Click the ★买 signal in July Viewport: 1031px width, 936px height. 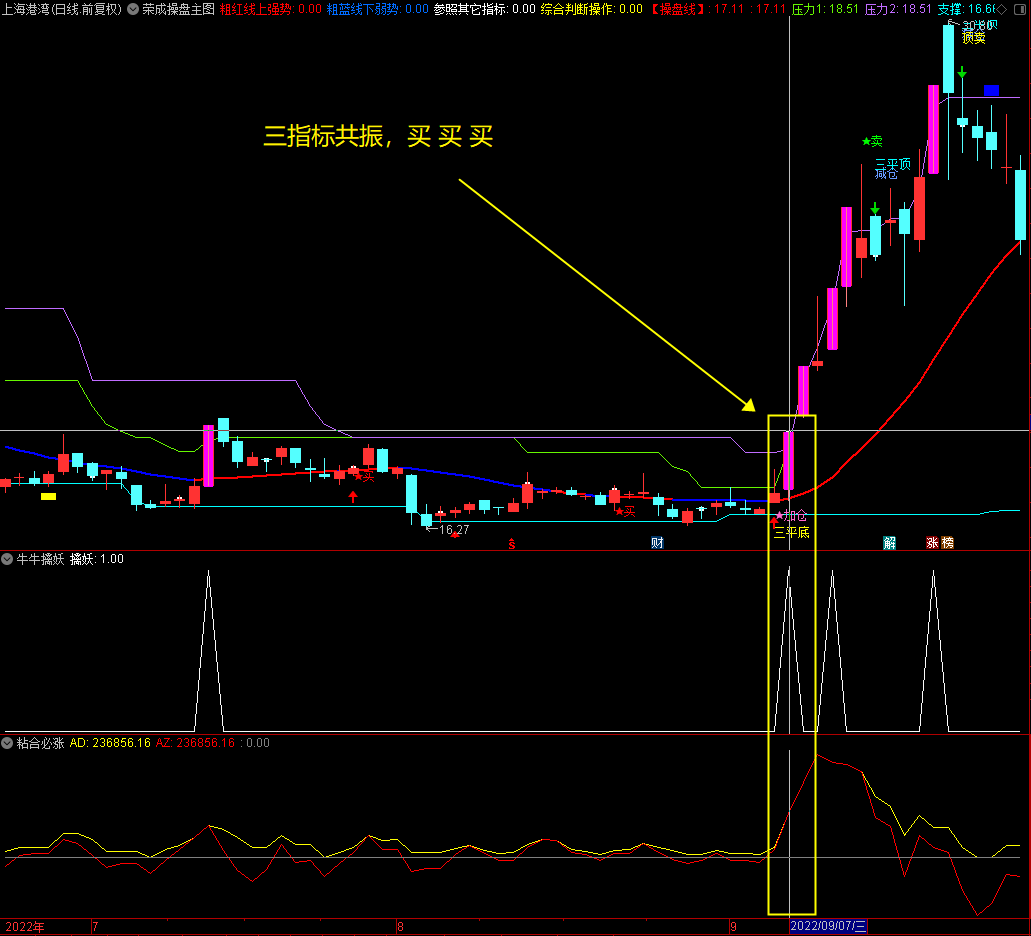click(364, 477)
